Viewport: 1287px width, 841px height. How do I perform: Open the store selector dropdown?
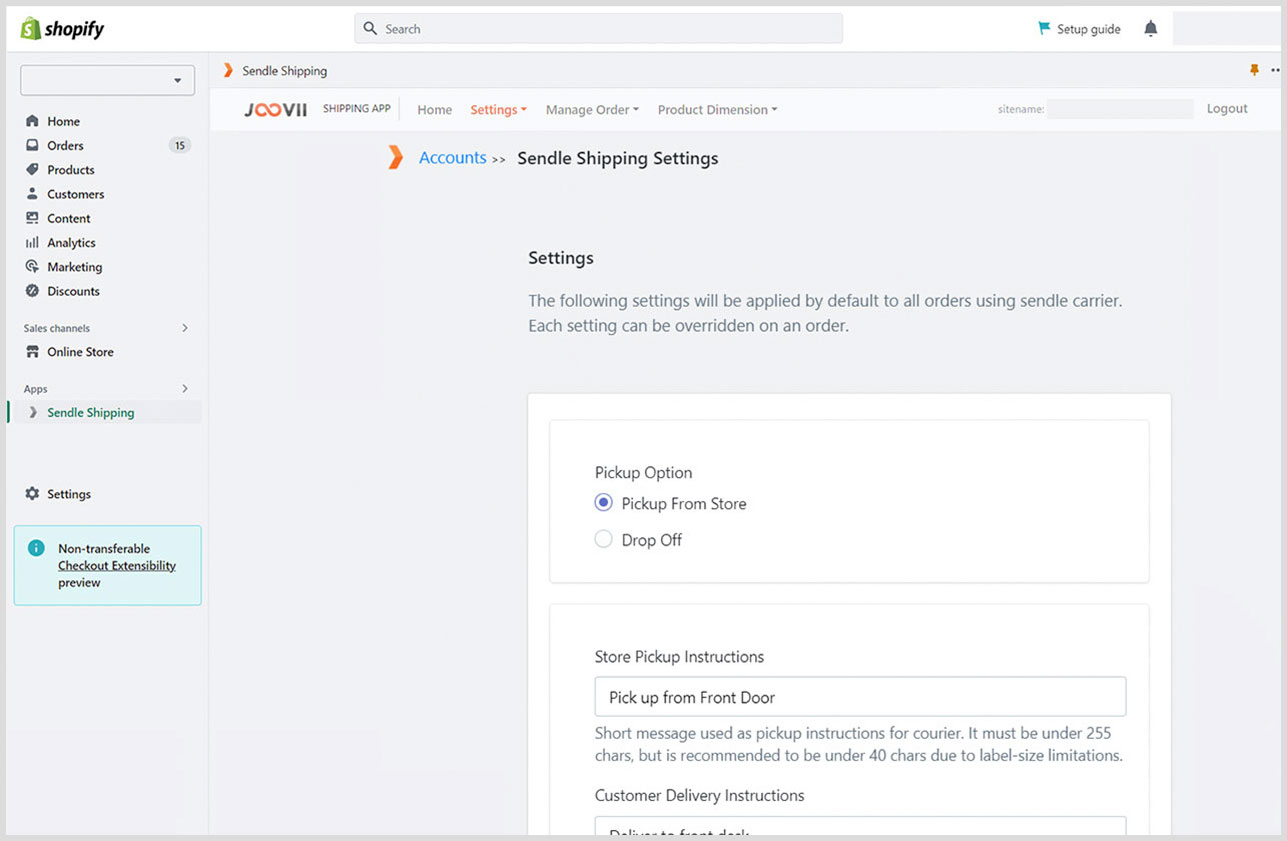click(x=107, y=80)
